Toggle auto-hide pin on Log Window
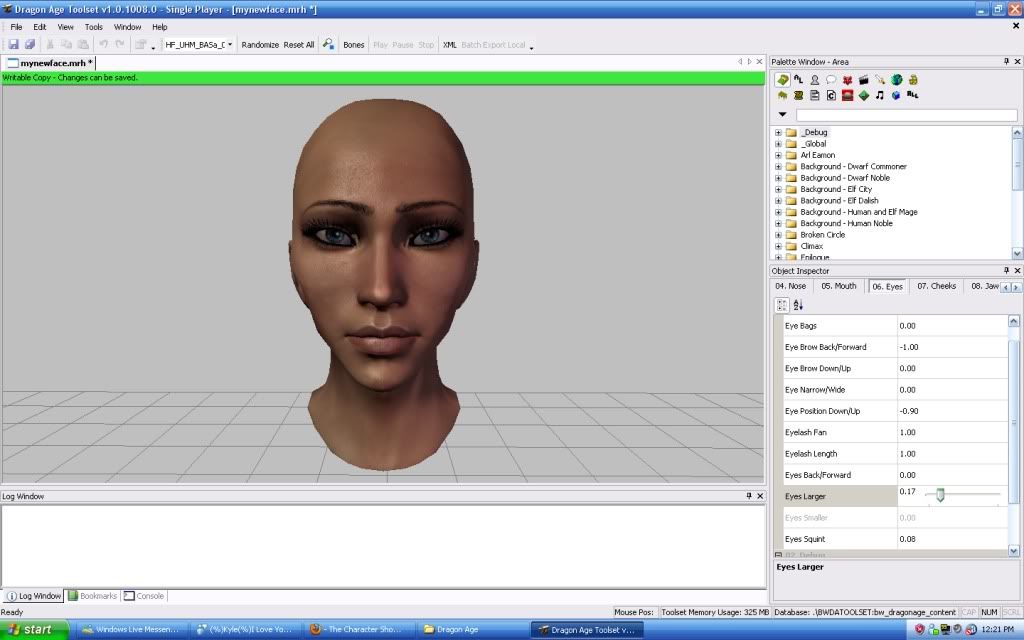 747,496
